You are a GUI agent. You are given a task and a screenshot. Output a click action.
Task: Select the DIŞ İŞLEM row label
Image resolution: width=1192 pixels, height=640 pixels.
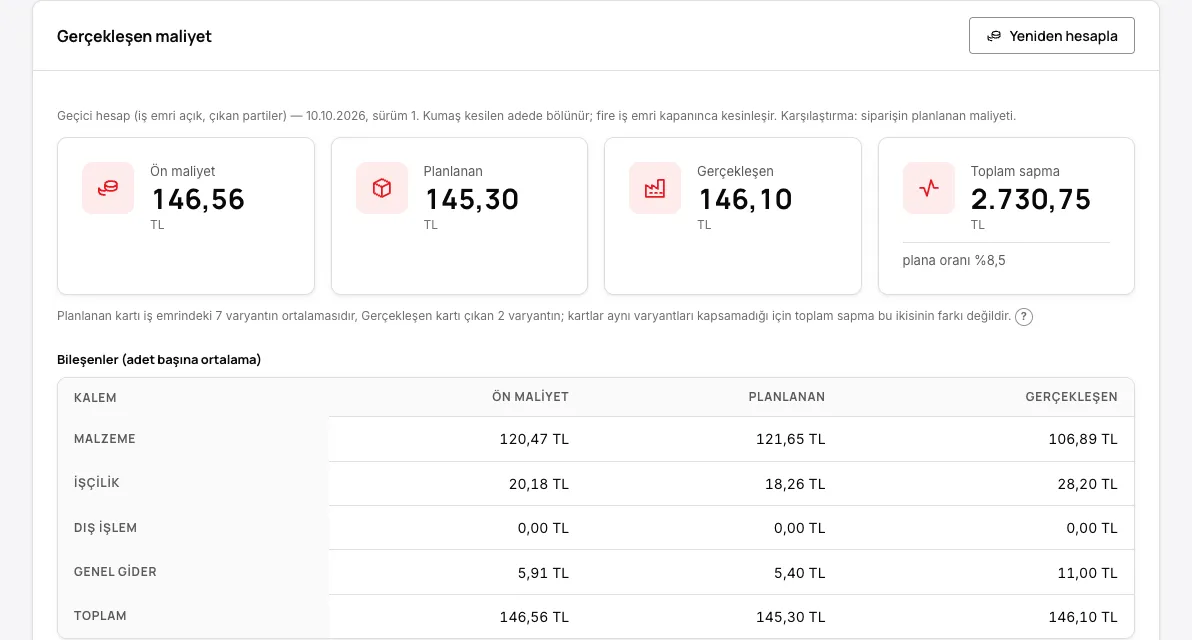[x=106, y=528]
